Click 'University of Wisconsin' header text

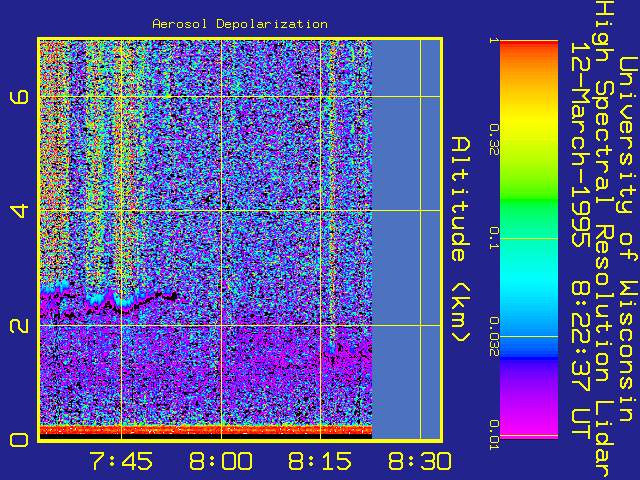point(628,239)
